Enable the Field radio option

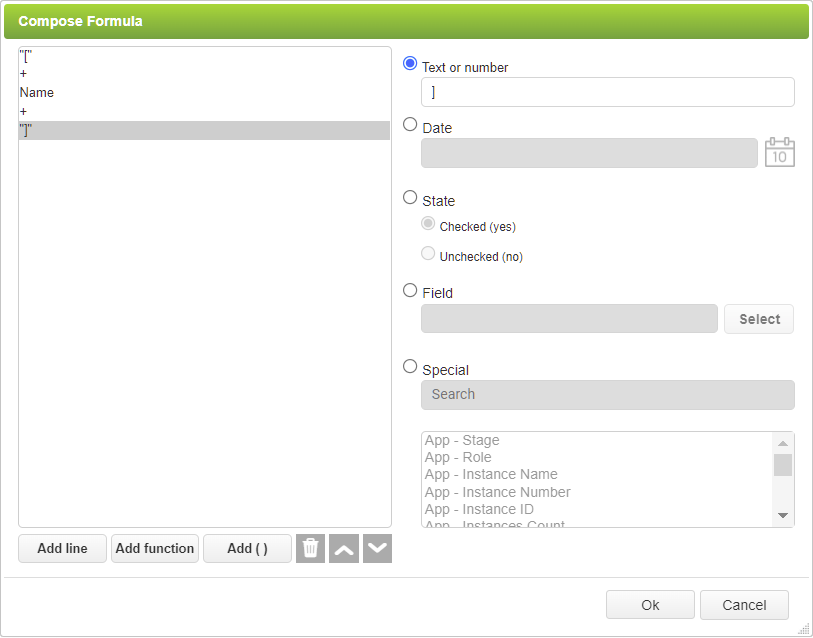410,290
